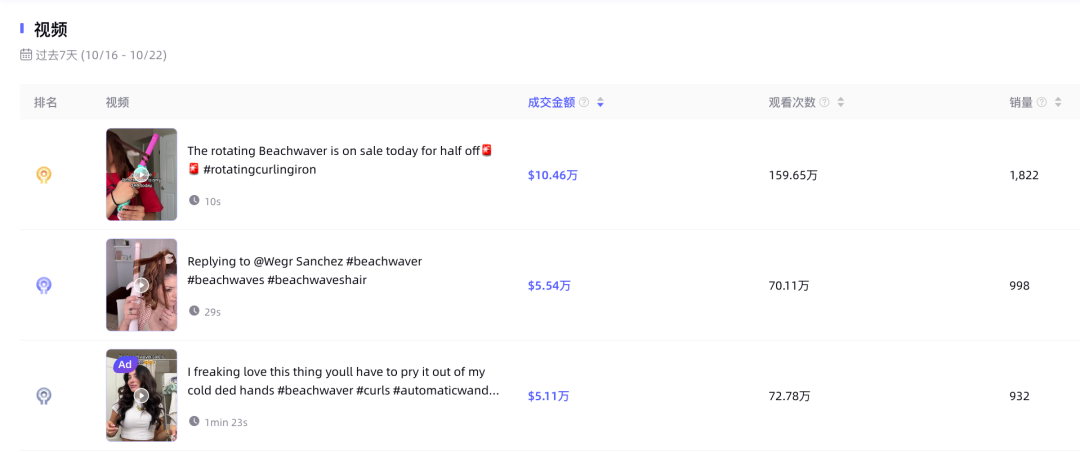Play the Ad-labeled curls video thumbnail

coord(141,395)
